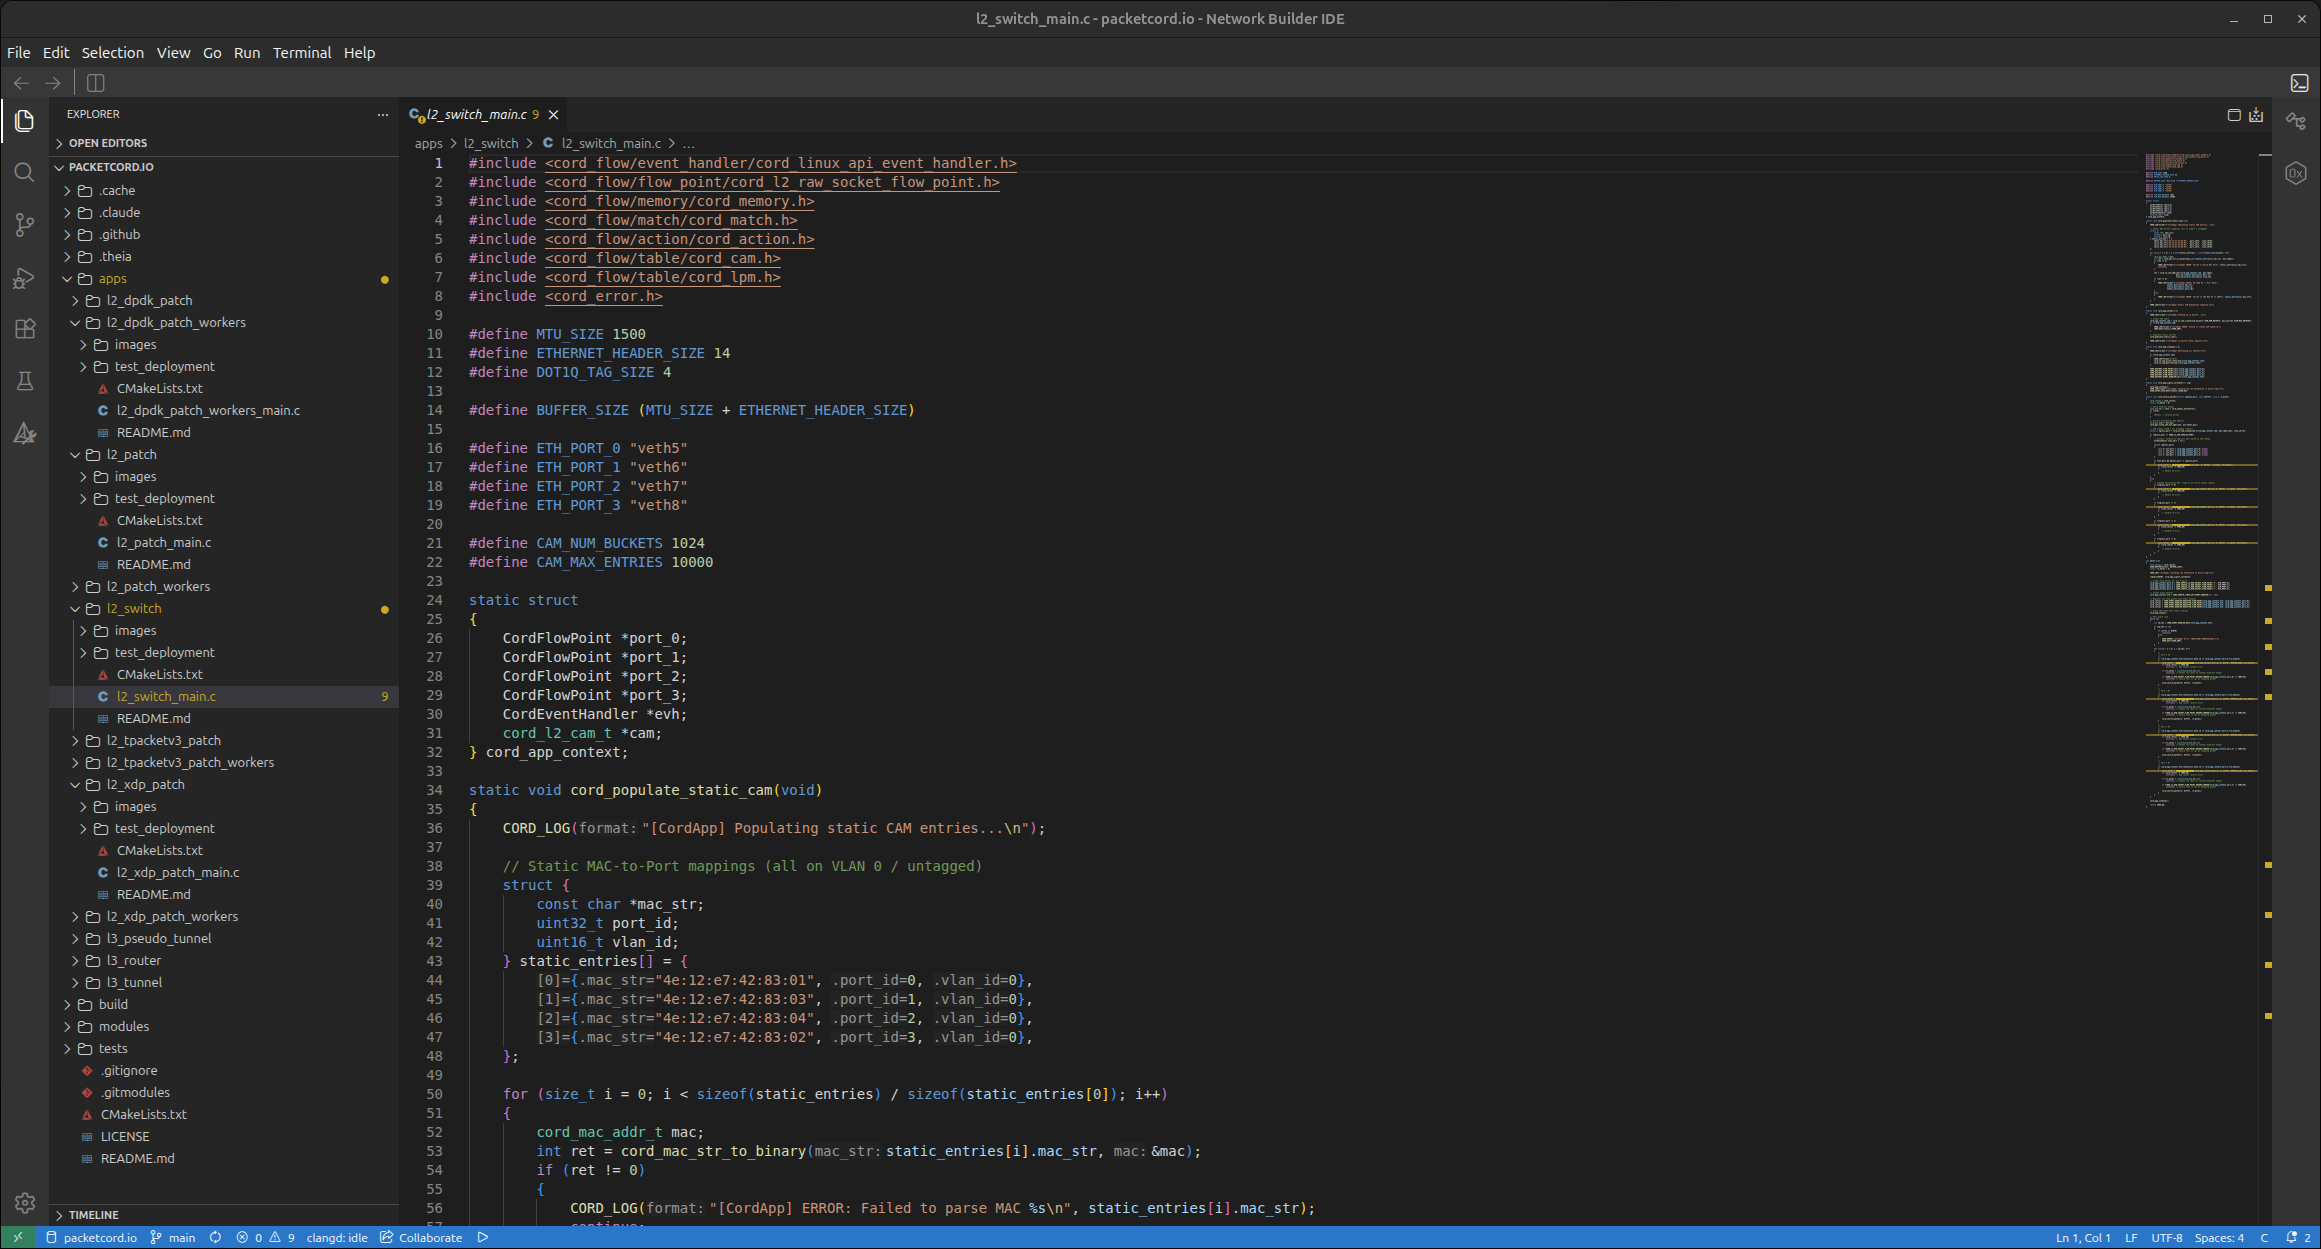The image size is (2321, 1249).
Task: Click the remote connection icon in status bar
Action: [18, 1238]
